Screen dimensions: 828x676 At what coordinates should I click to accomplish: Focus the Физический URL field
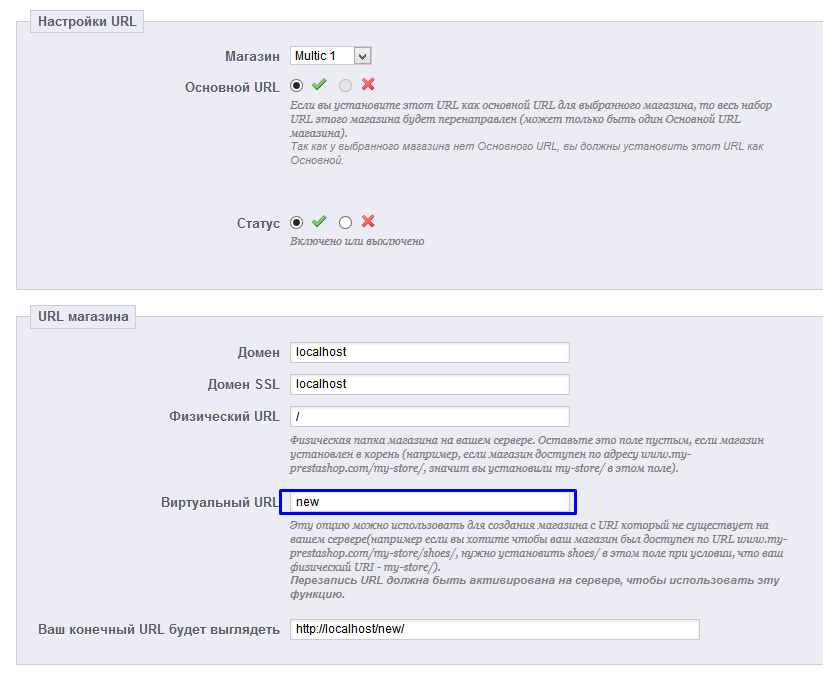pos(429,416)
